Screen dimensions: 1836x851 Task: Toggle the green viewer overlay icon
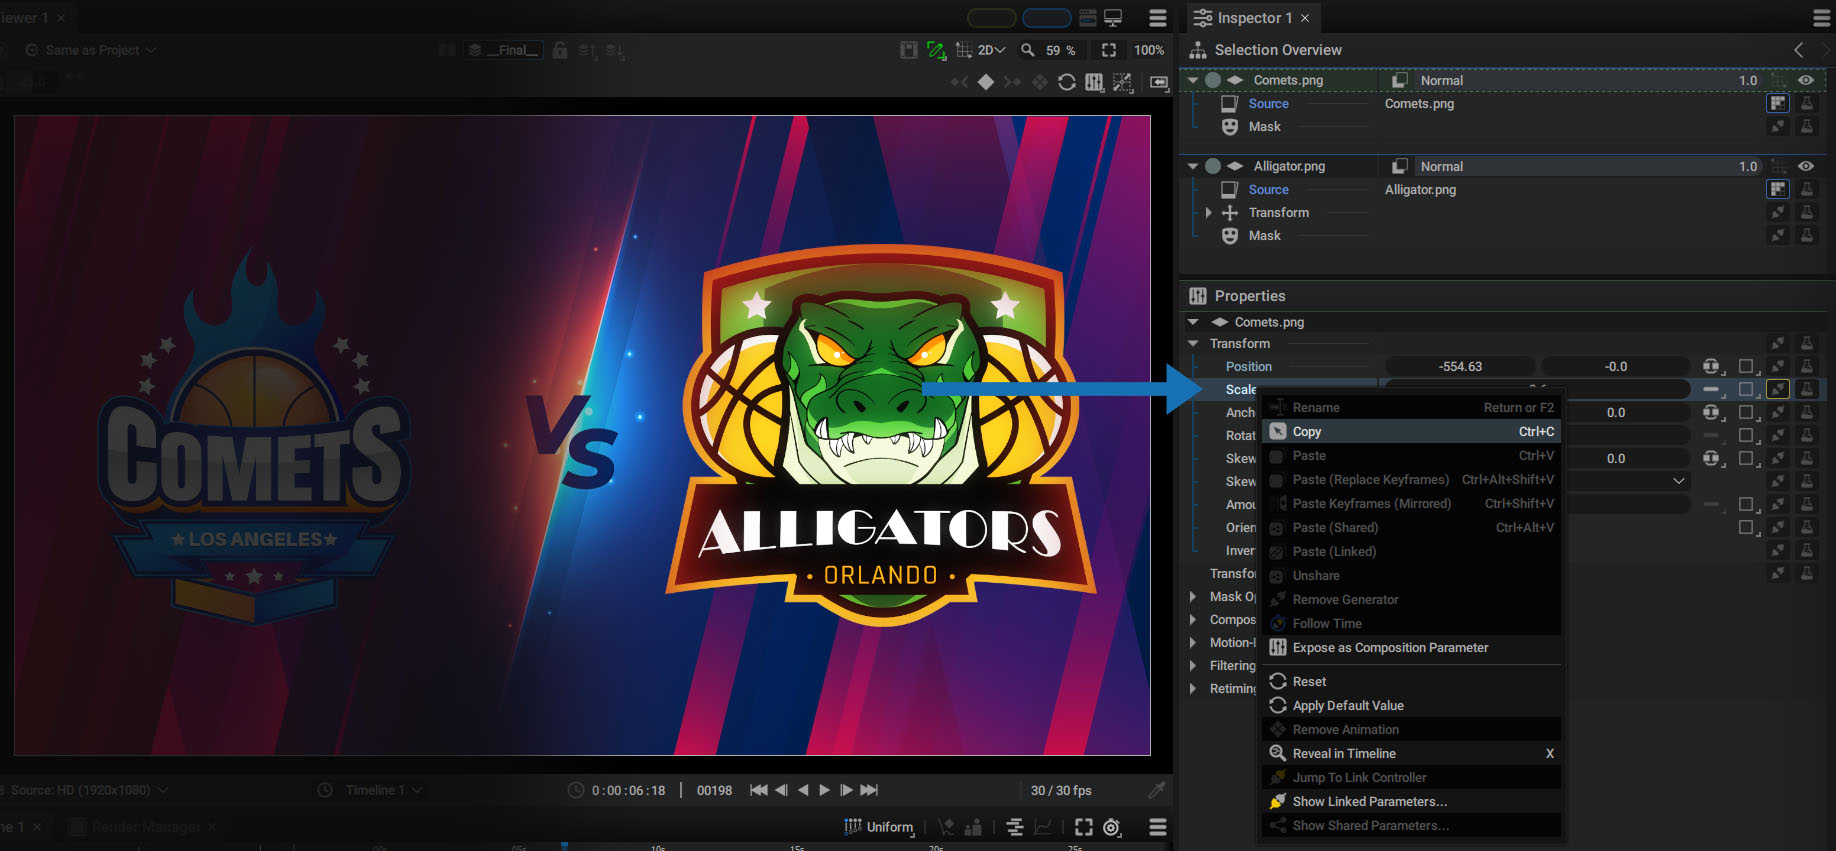tap(936, 50)
